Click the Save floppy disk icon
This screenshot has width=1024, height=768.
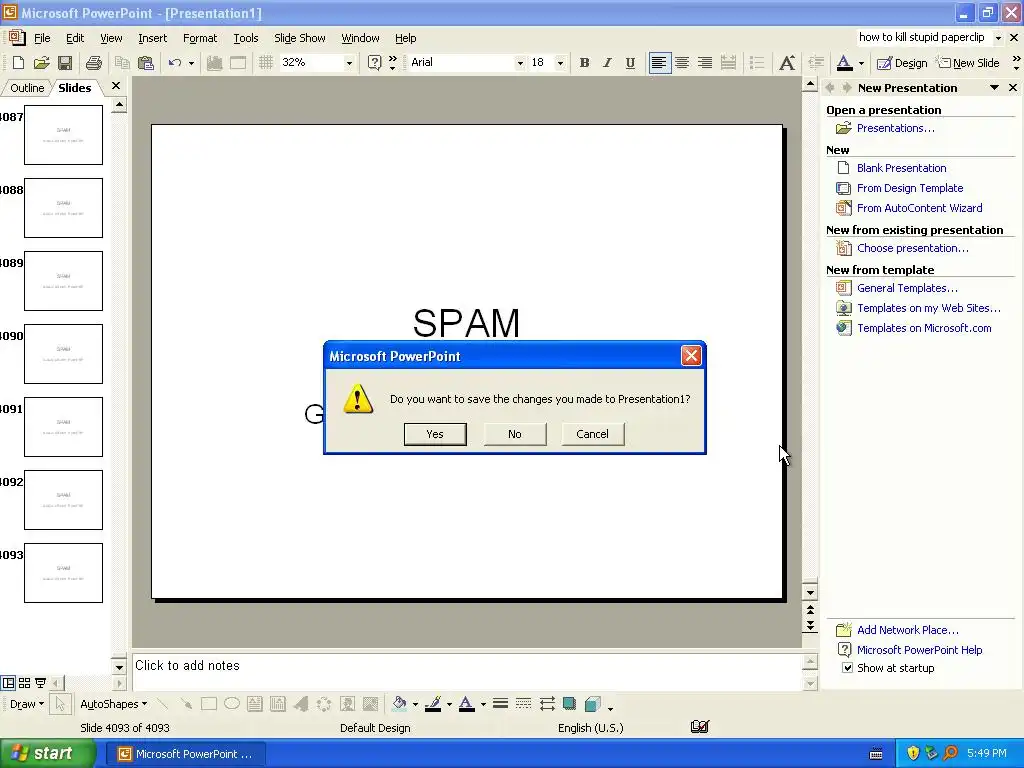click(65, 63)
